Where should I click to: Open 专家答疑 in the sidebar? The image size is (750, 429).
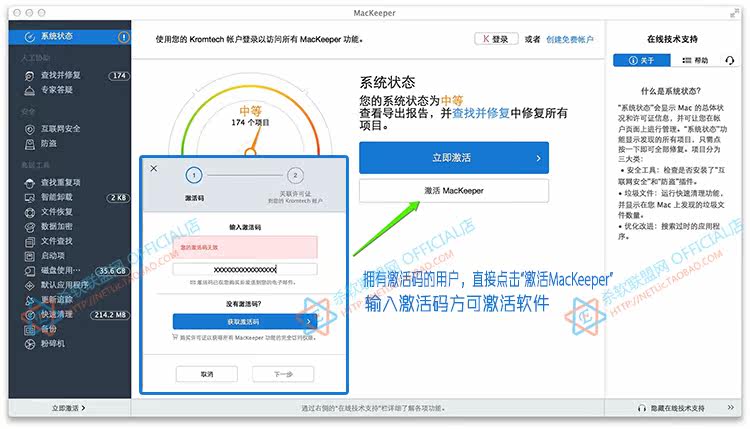pos(69,90)
